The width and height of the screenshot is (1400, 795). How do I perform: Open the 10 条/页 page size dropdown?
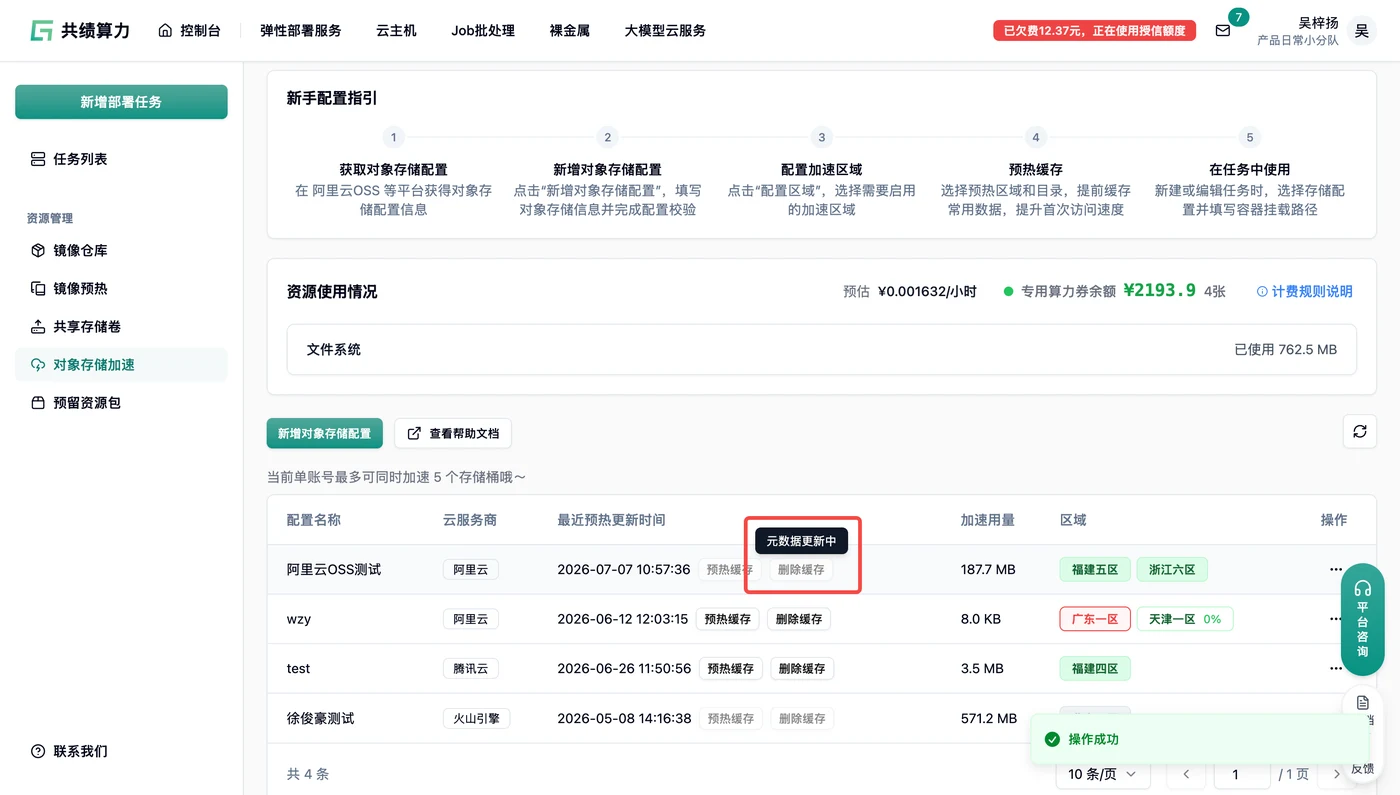[x=1102, y=774]
